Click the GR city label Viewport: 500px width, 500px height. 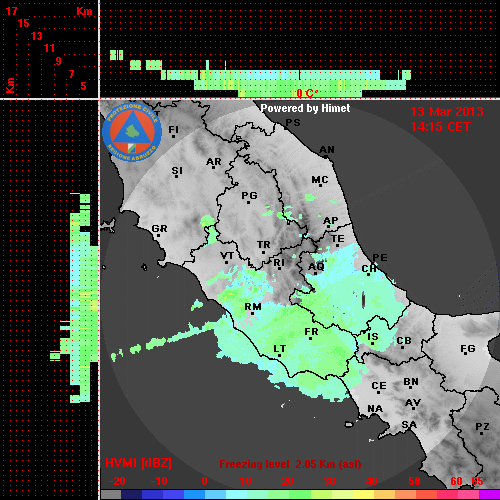coord(159,229)
